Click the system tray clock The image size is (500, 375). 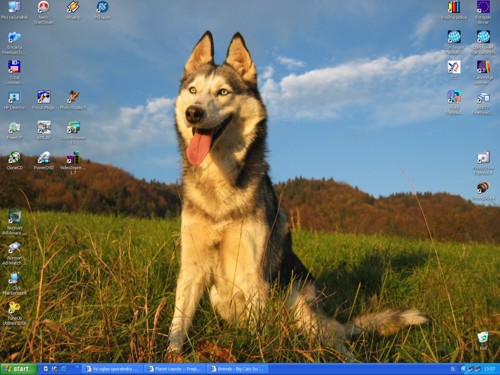point(489,369)
